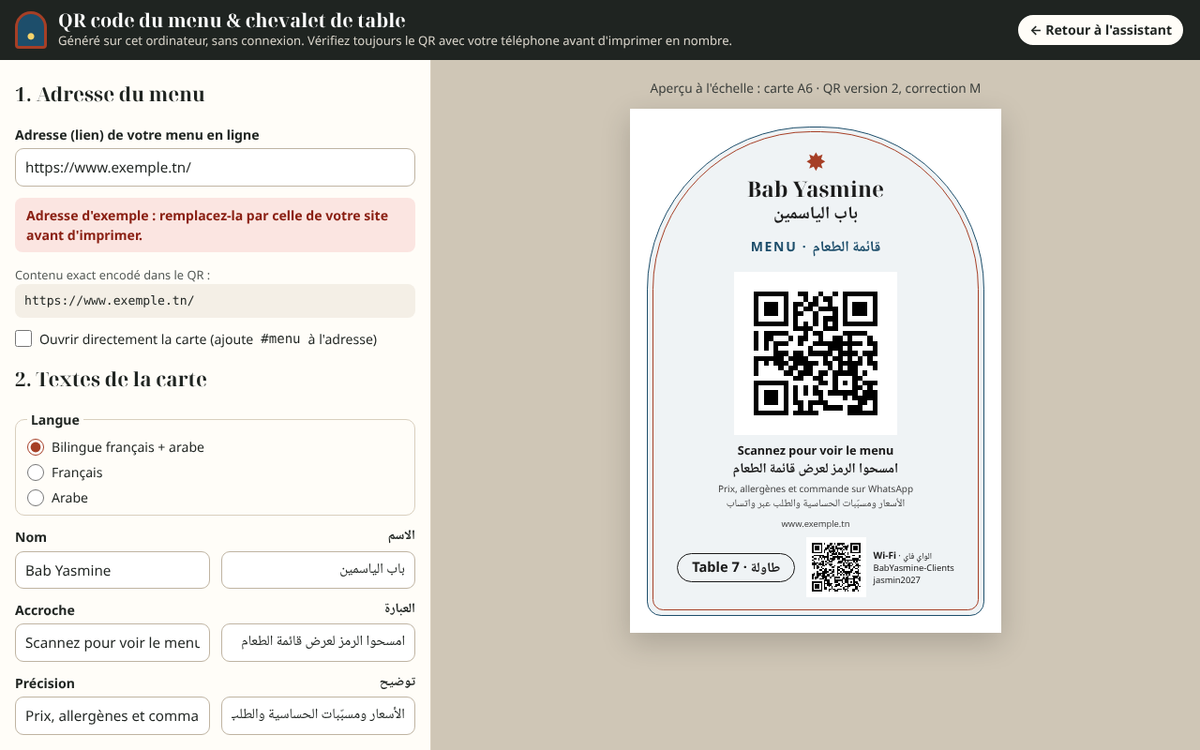Viewport: 1200px width, 750px height.
Task: Enable the Ouvrir directement la carte checkbox
Action: [24, 339]
